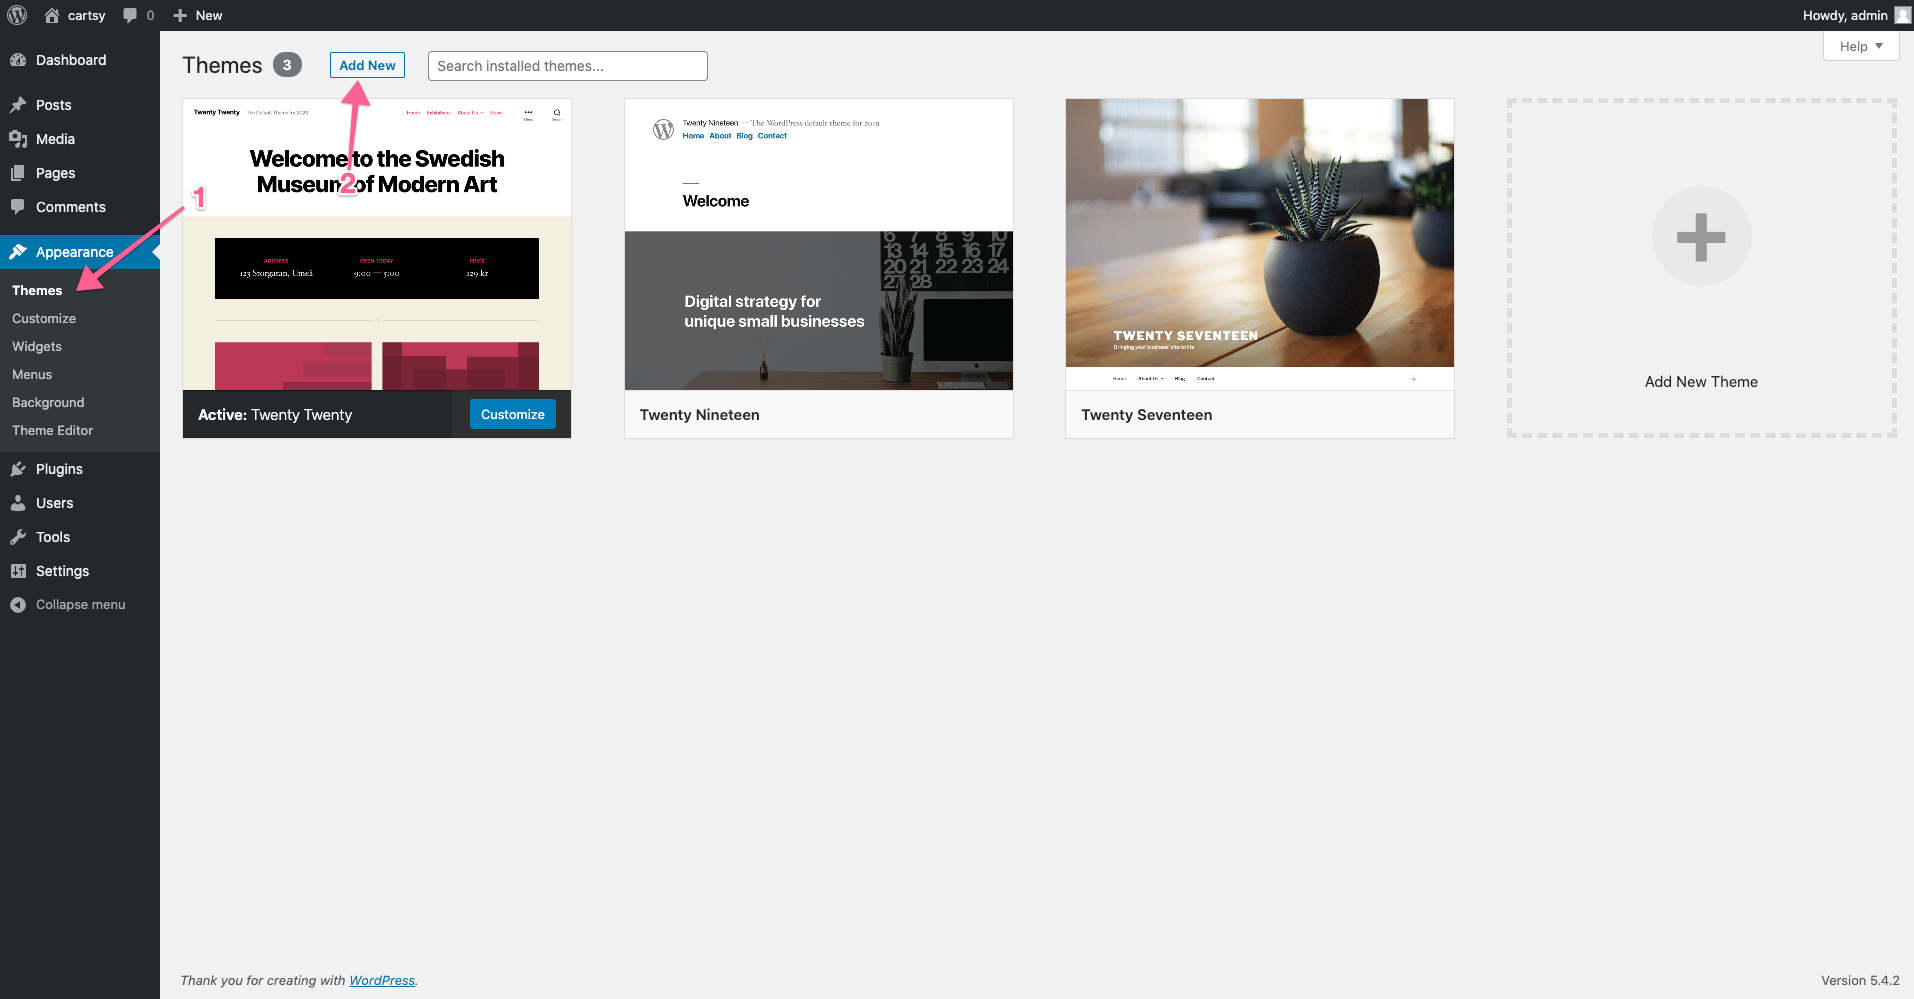Click the Appearance paintbrush icon
Image resolution: width=1914 pixels, height=999 pixels.
coord(18,252)
